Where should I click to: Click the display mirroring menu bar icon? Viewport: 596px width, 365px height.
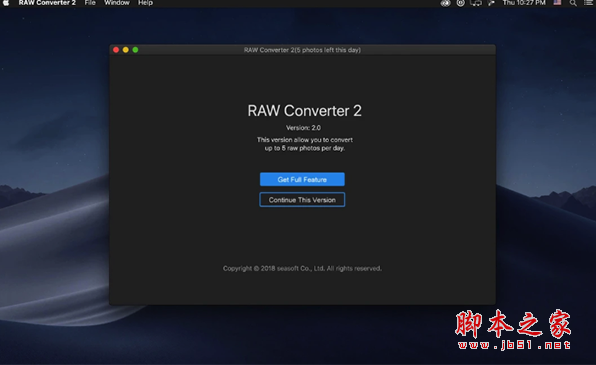point(476,3)
